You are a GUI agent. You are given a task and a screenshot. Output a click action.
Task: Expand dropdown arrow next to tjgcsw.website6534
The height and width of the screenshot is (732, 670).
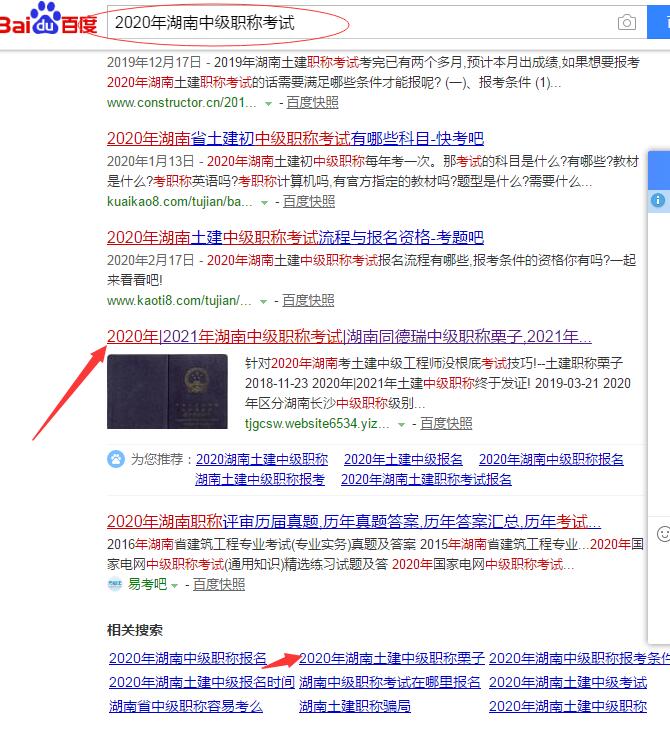pos(401,425)
